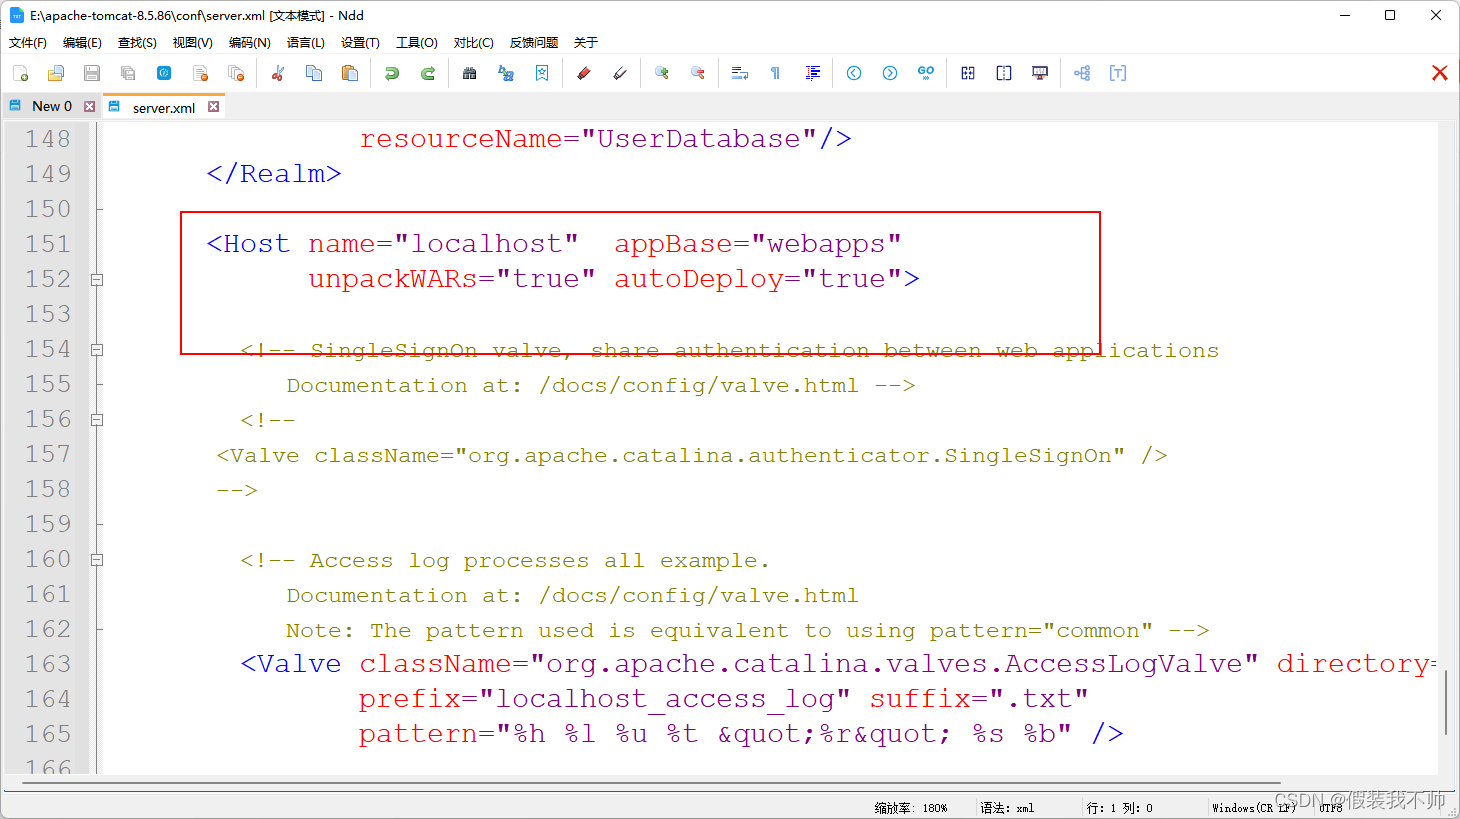Collapse the fold marker at line 160

click(97, 560)
